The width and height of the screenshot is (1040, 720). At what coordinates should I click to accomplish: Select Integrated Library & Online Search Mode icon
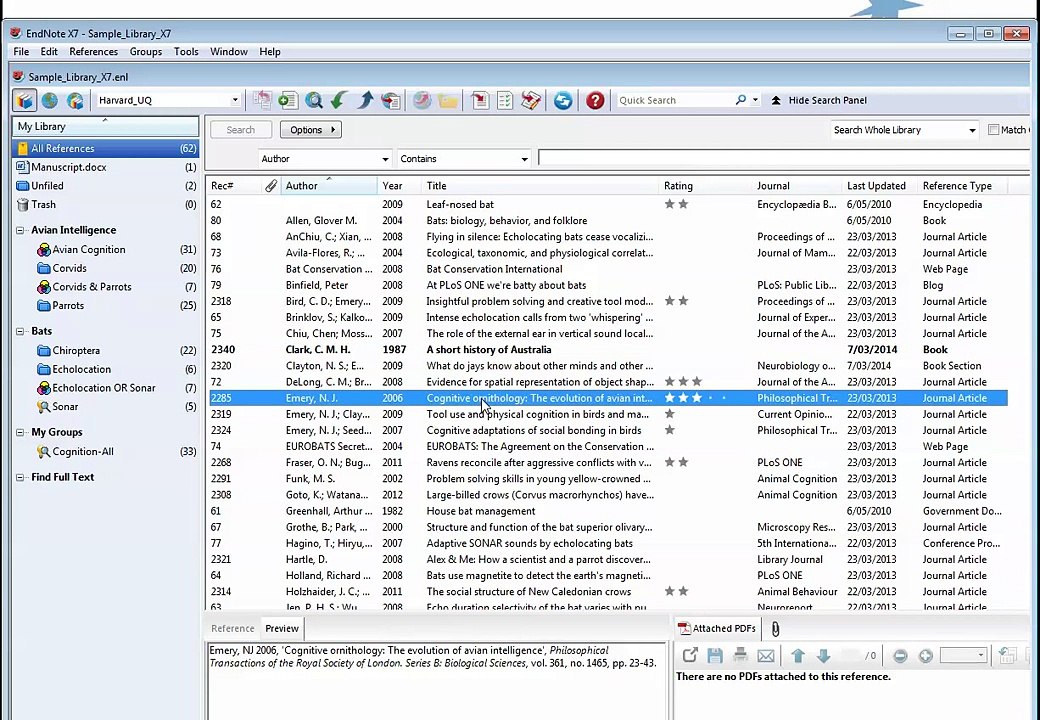[75, 100]
